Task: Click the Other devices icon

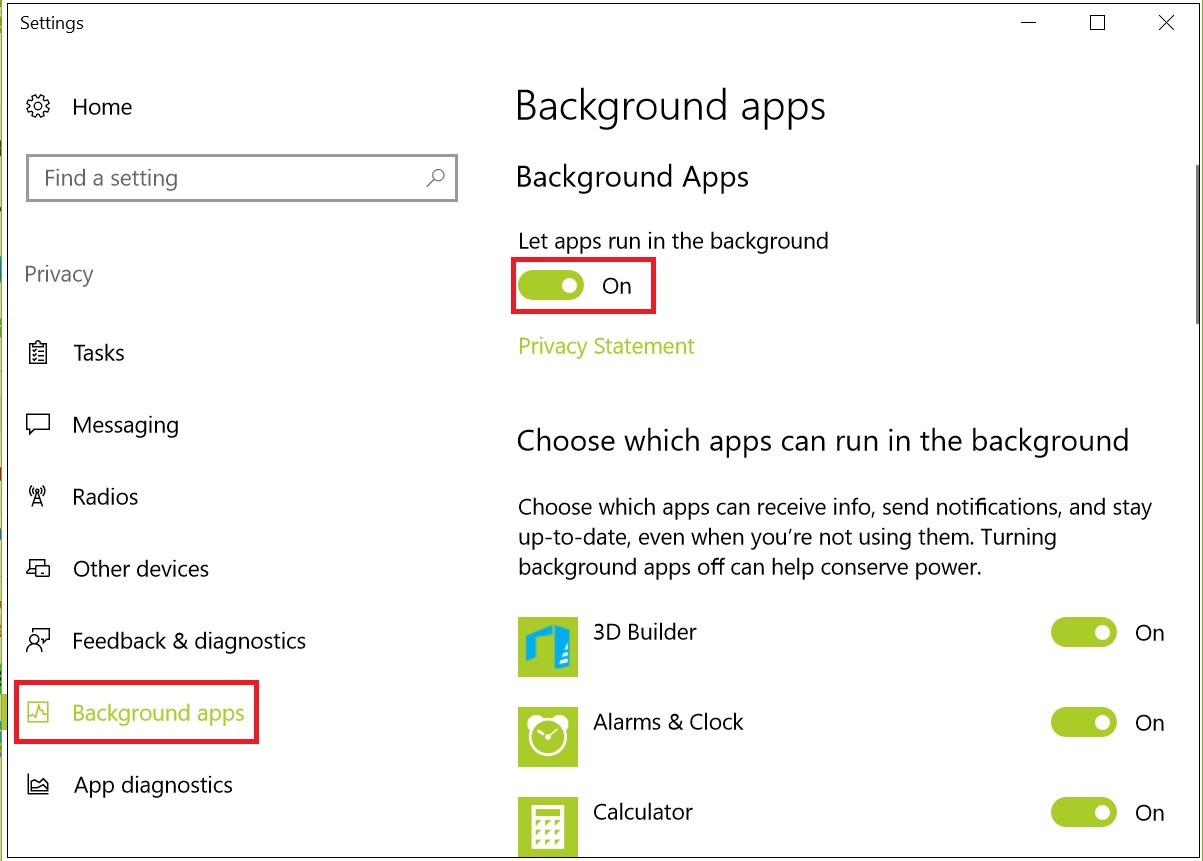Action: pyautogui.click(x=38, y=569)
